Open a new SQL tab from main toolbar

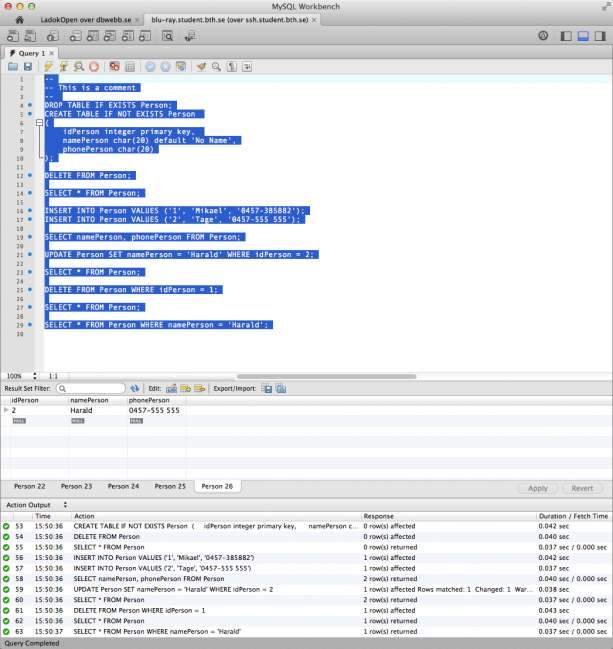pos(12,36)
